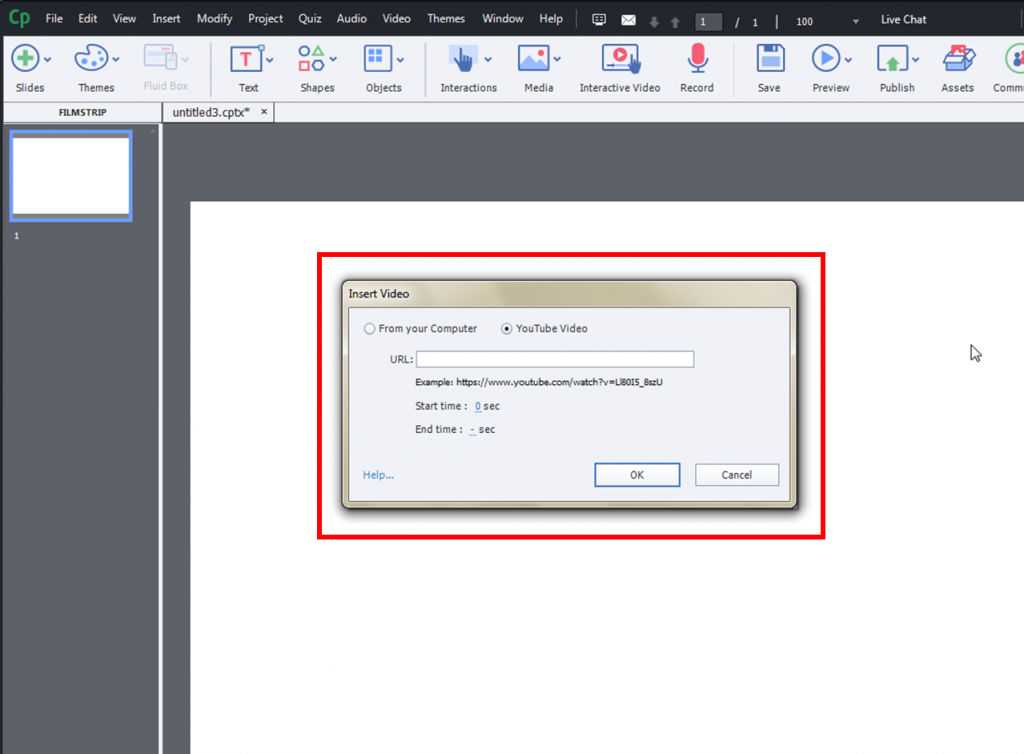The height and width of the screenshot is (754, 1024).
Task: Expand the Publish dropdown
Action: [x=916, y=58]
